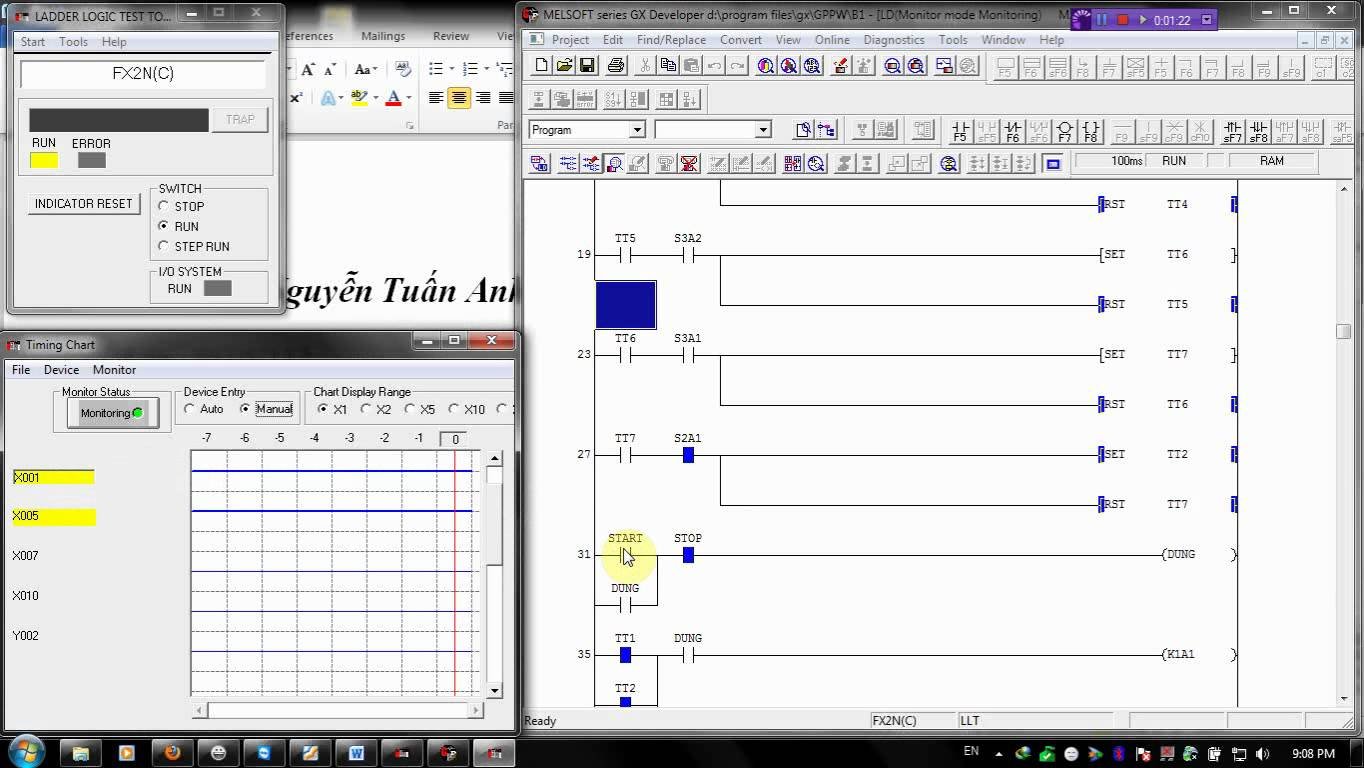Click the Save project toolbar icon

point(588,66)
